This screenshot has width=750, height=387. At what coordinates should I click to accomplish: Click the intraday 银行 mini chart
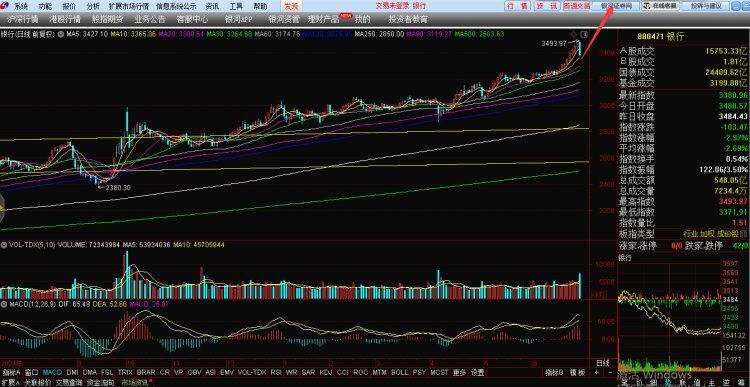click(x=670, y=316)
